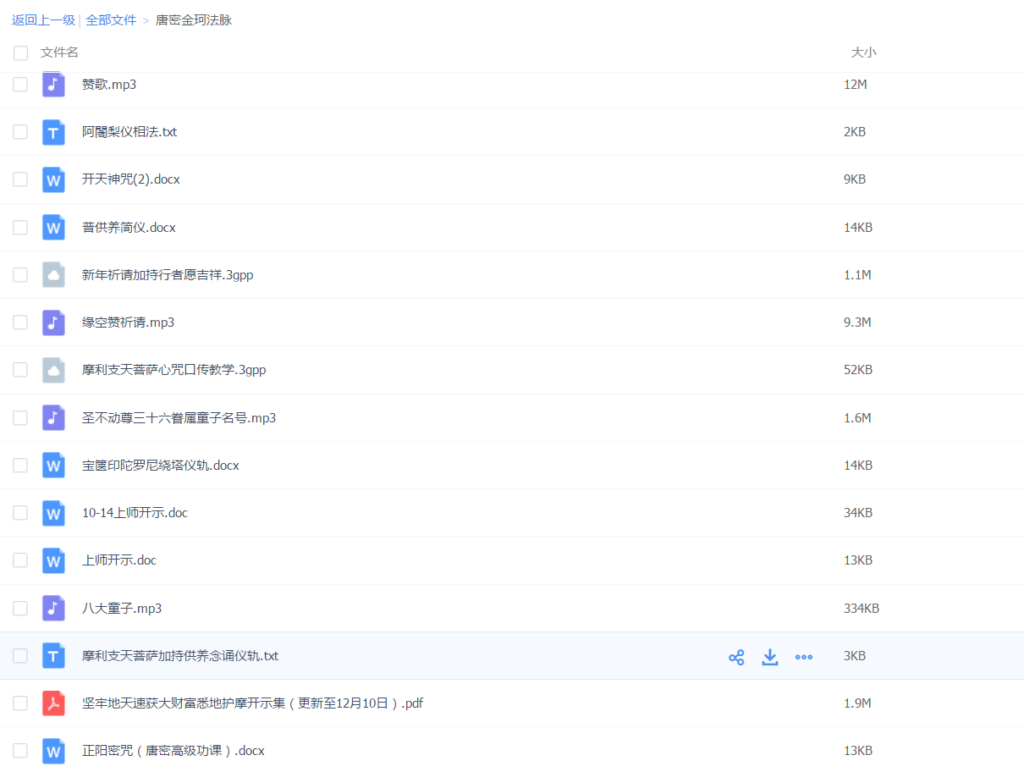Screen dimensions: 1024x772
Task: Sort by clicking the 文件名 column header
Action: pos(59,52)
